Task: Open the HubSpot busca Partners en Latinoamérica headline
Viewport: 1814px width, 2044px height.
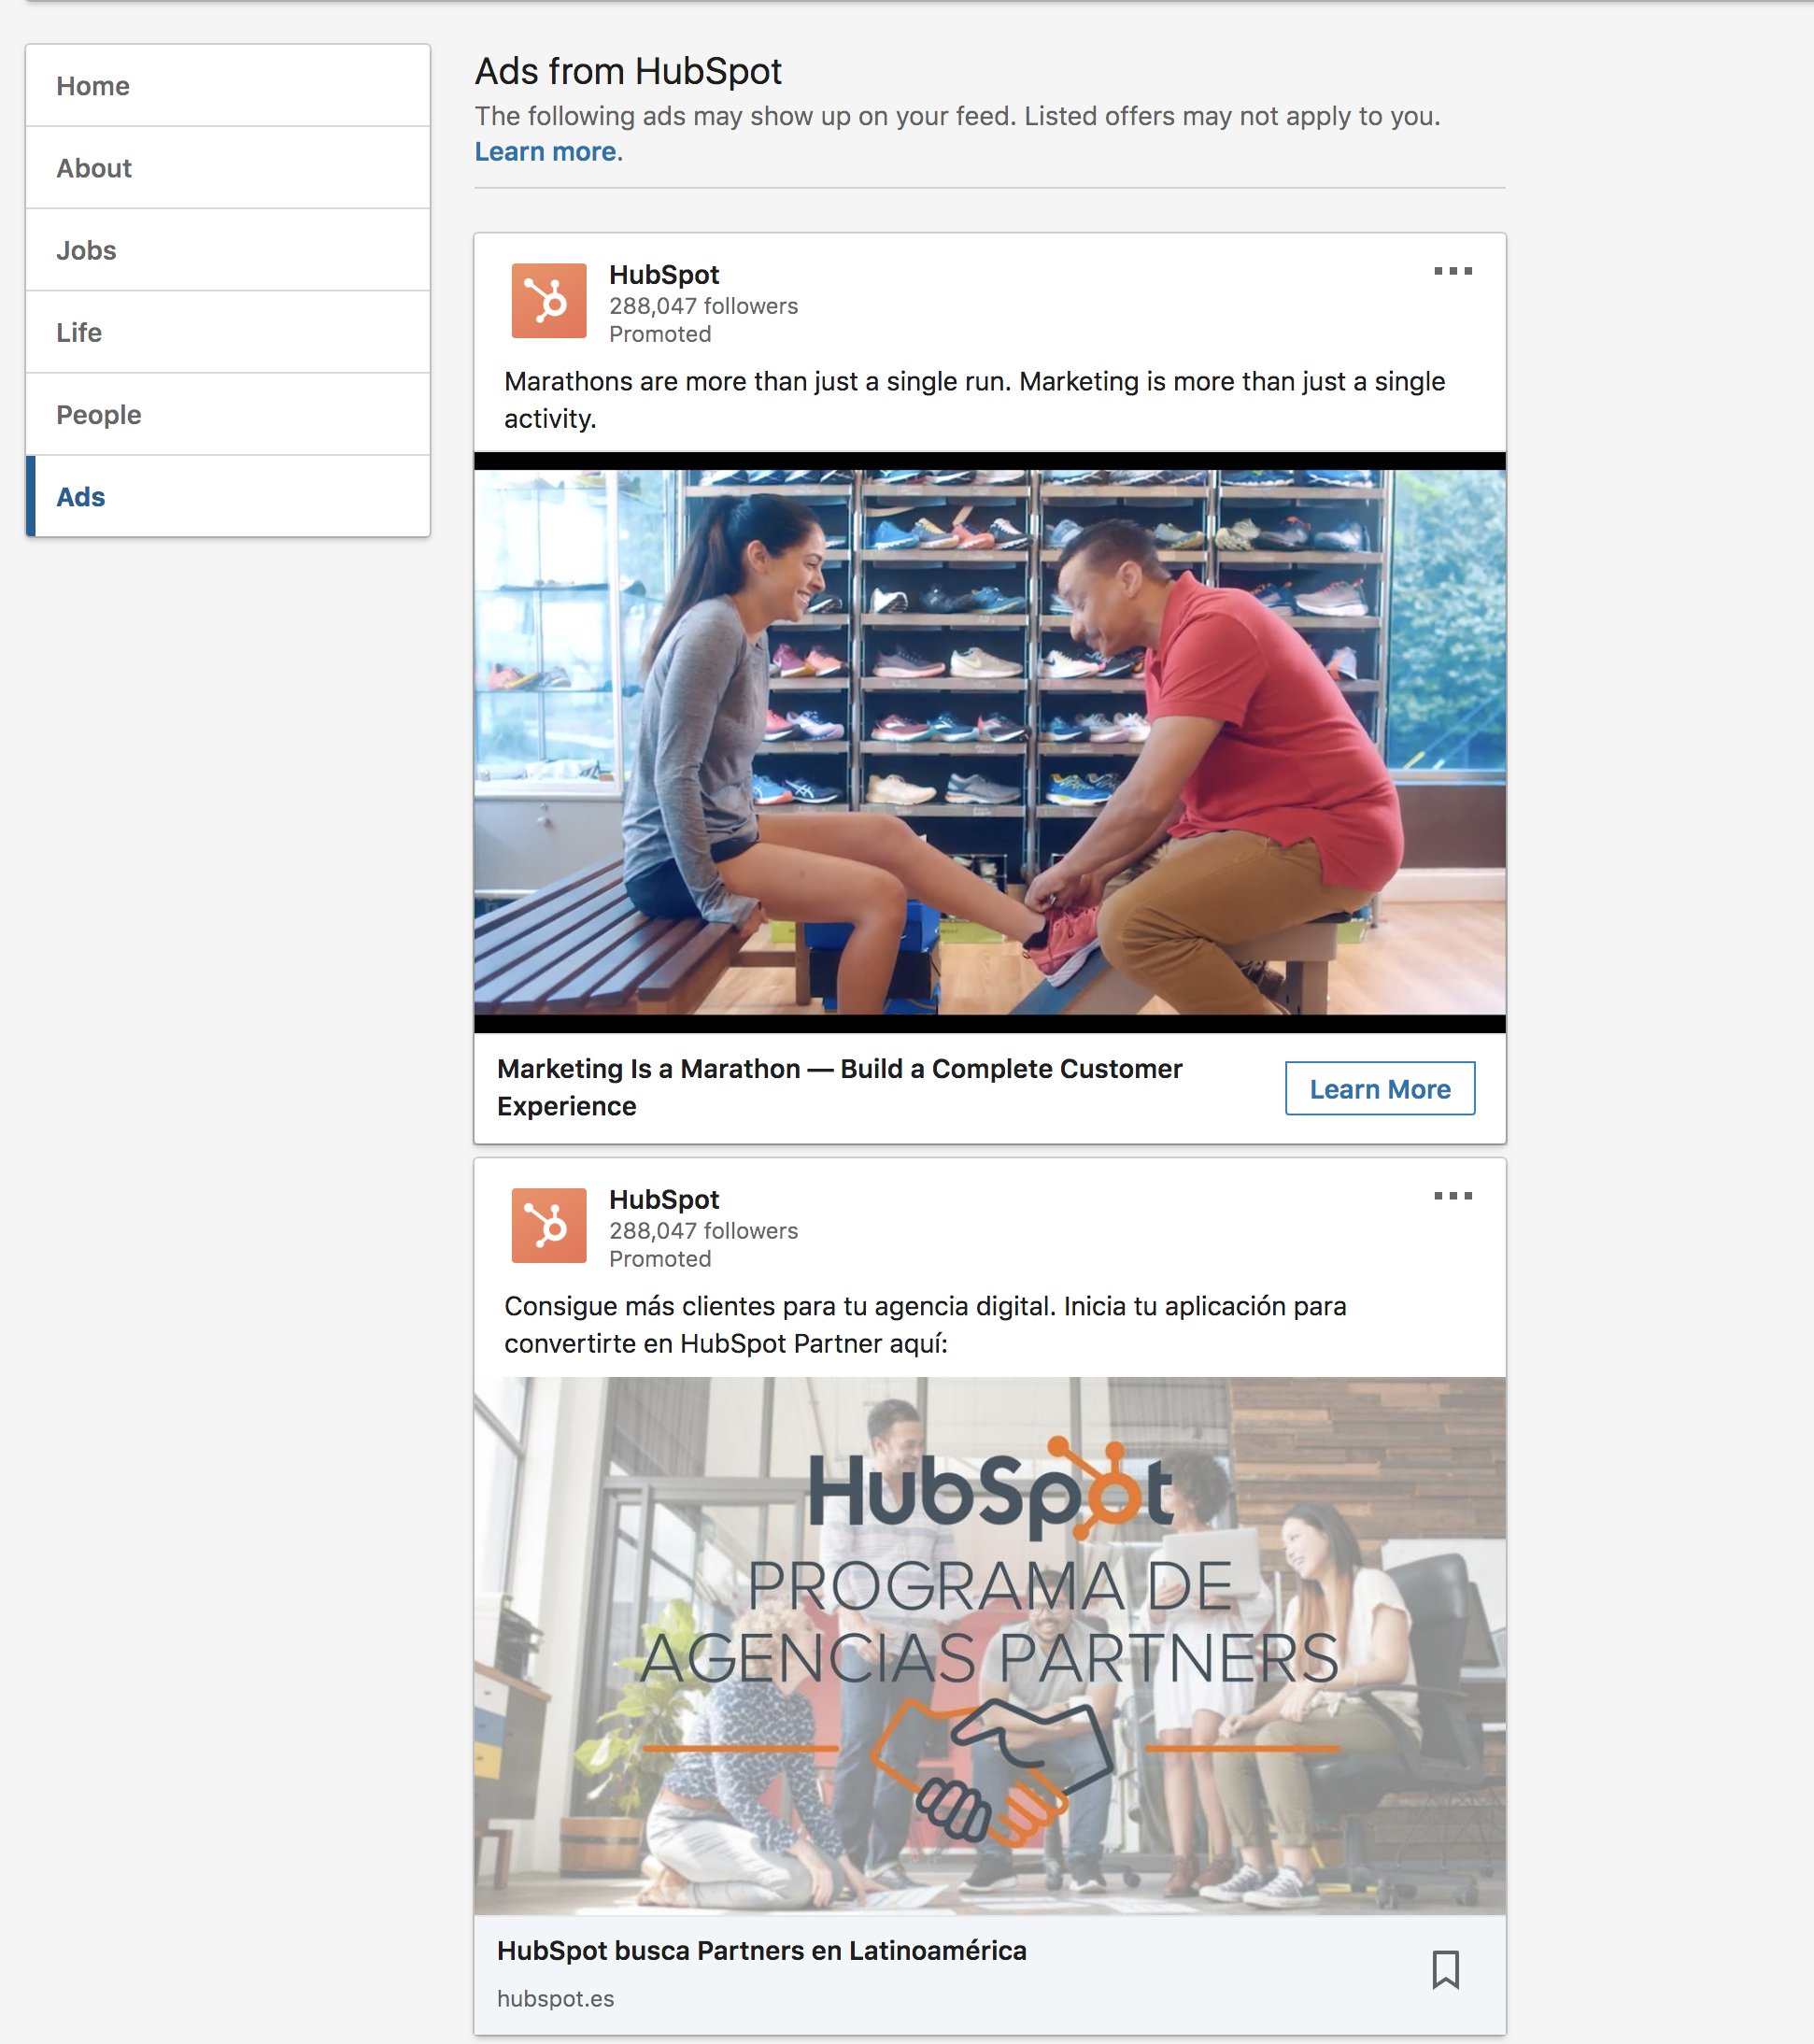Action: [x=762, y=1950]
